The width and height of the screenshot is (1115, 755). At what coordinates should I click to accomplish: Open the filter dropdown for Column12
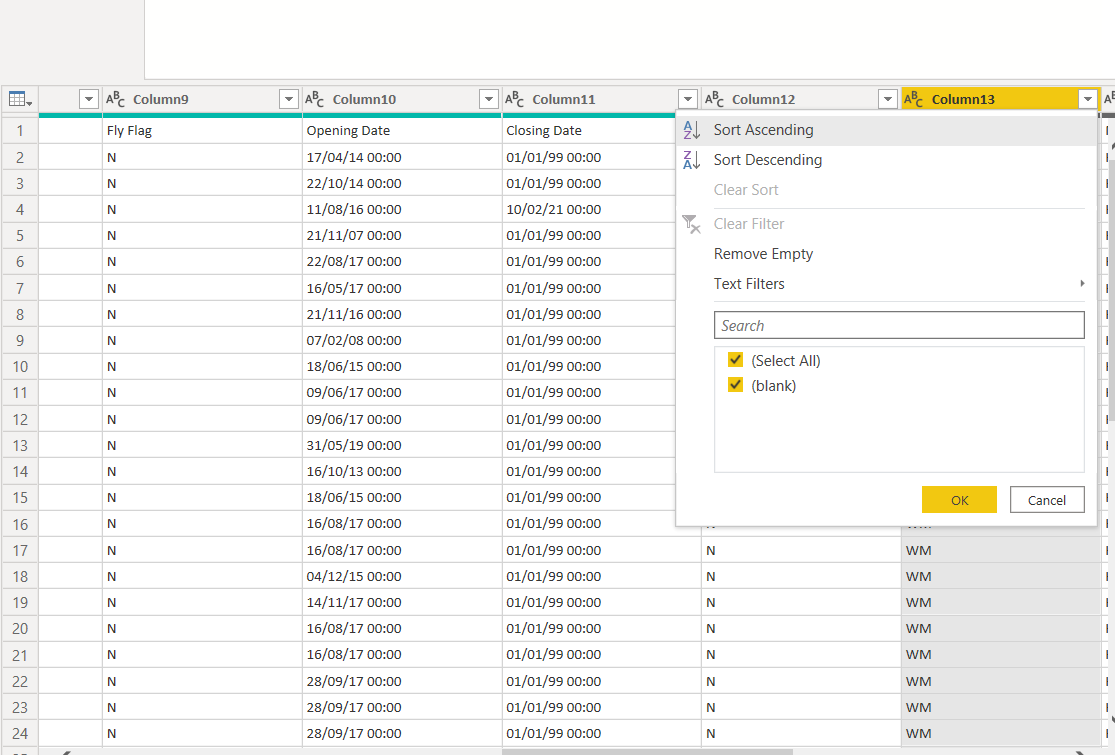(887, 100)
